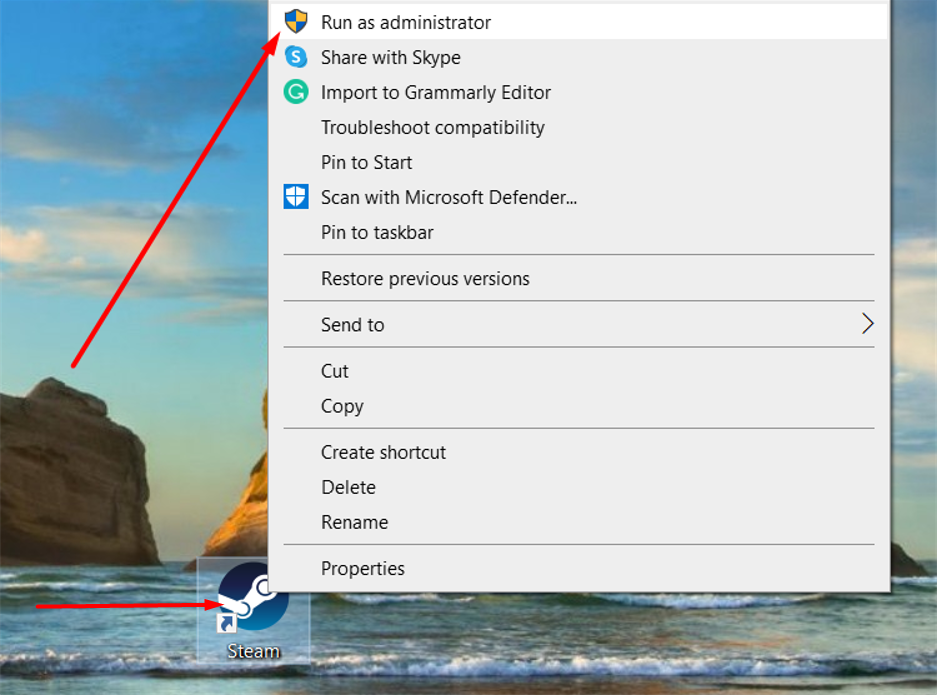Click the Run as administrator shield icon

(x=295, y=22)
